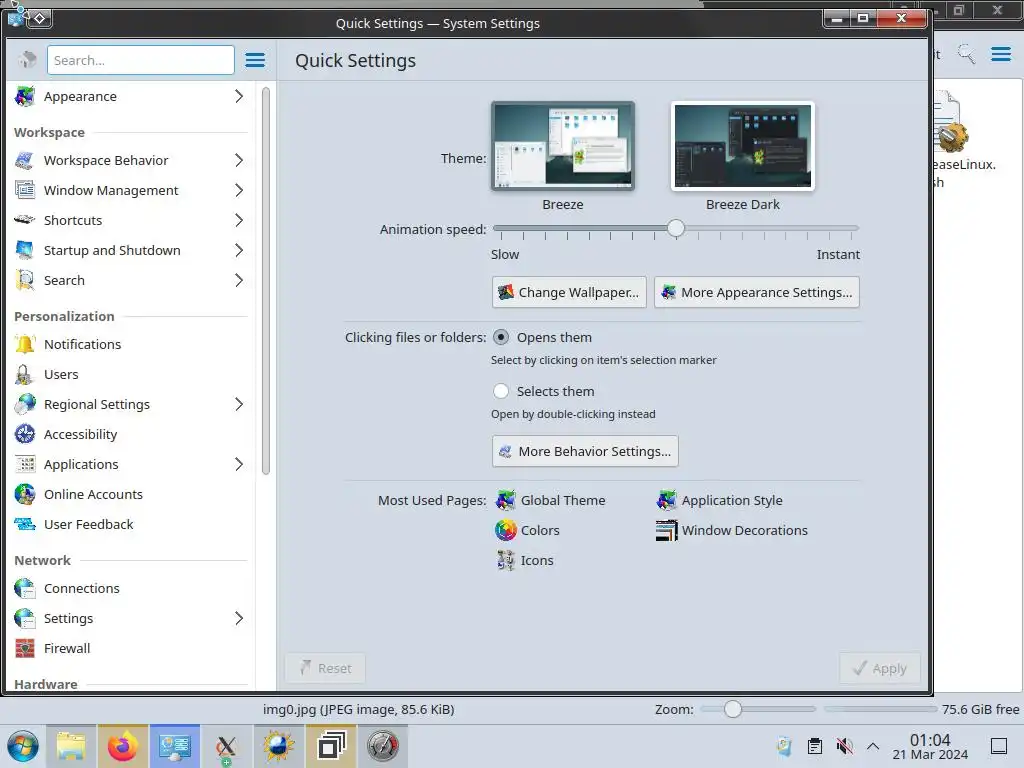Open the Network Settings sidebar icon
Screen dimensions: 1024x768
(x=25, y=618)
